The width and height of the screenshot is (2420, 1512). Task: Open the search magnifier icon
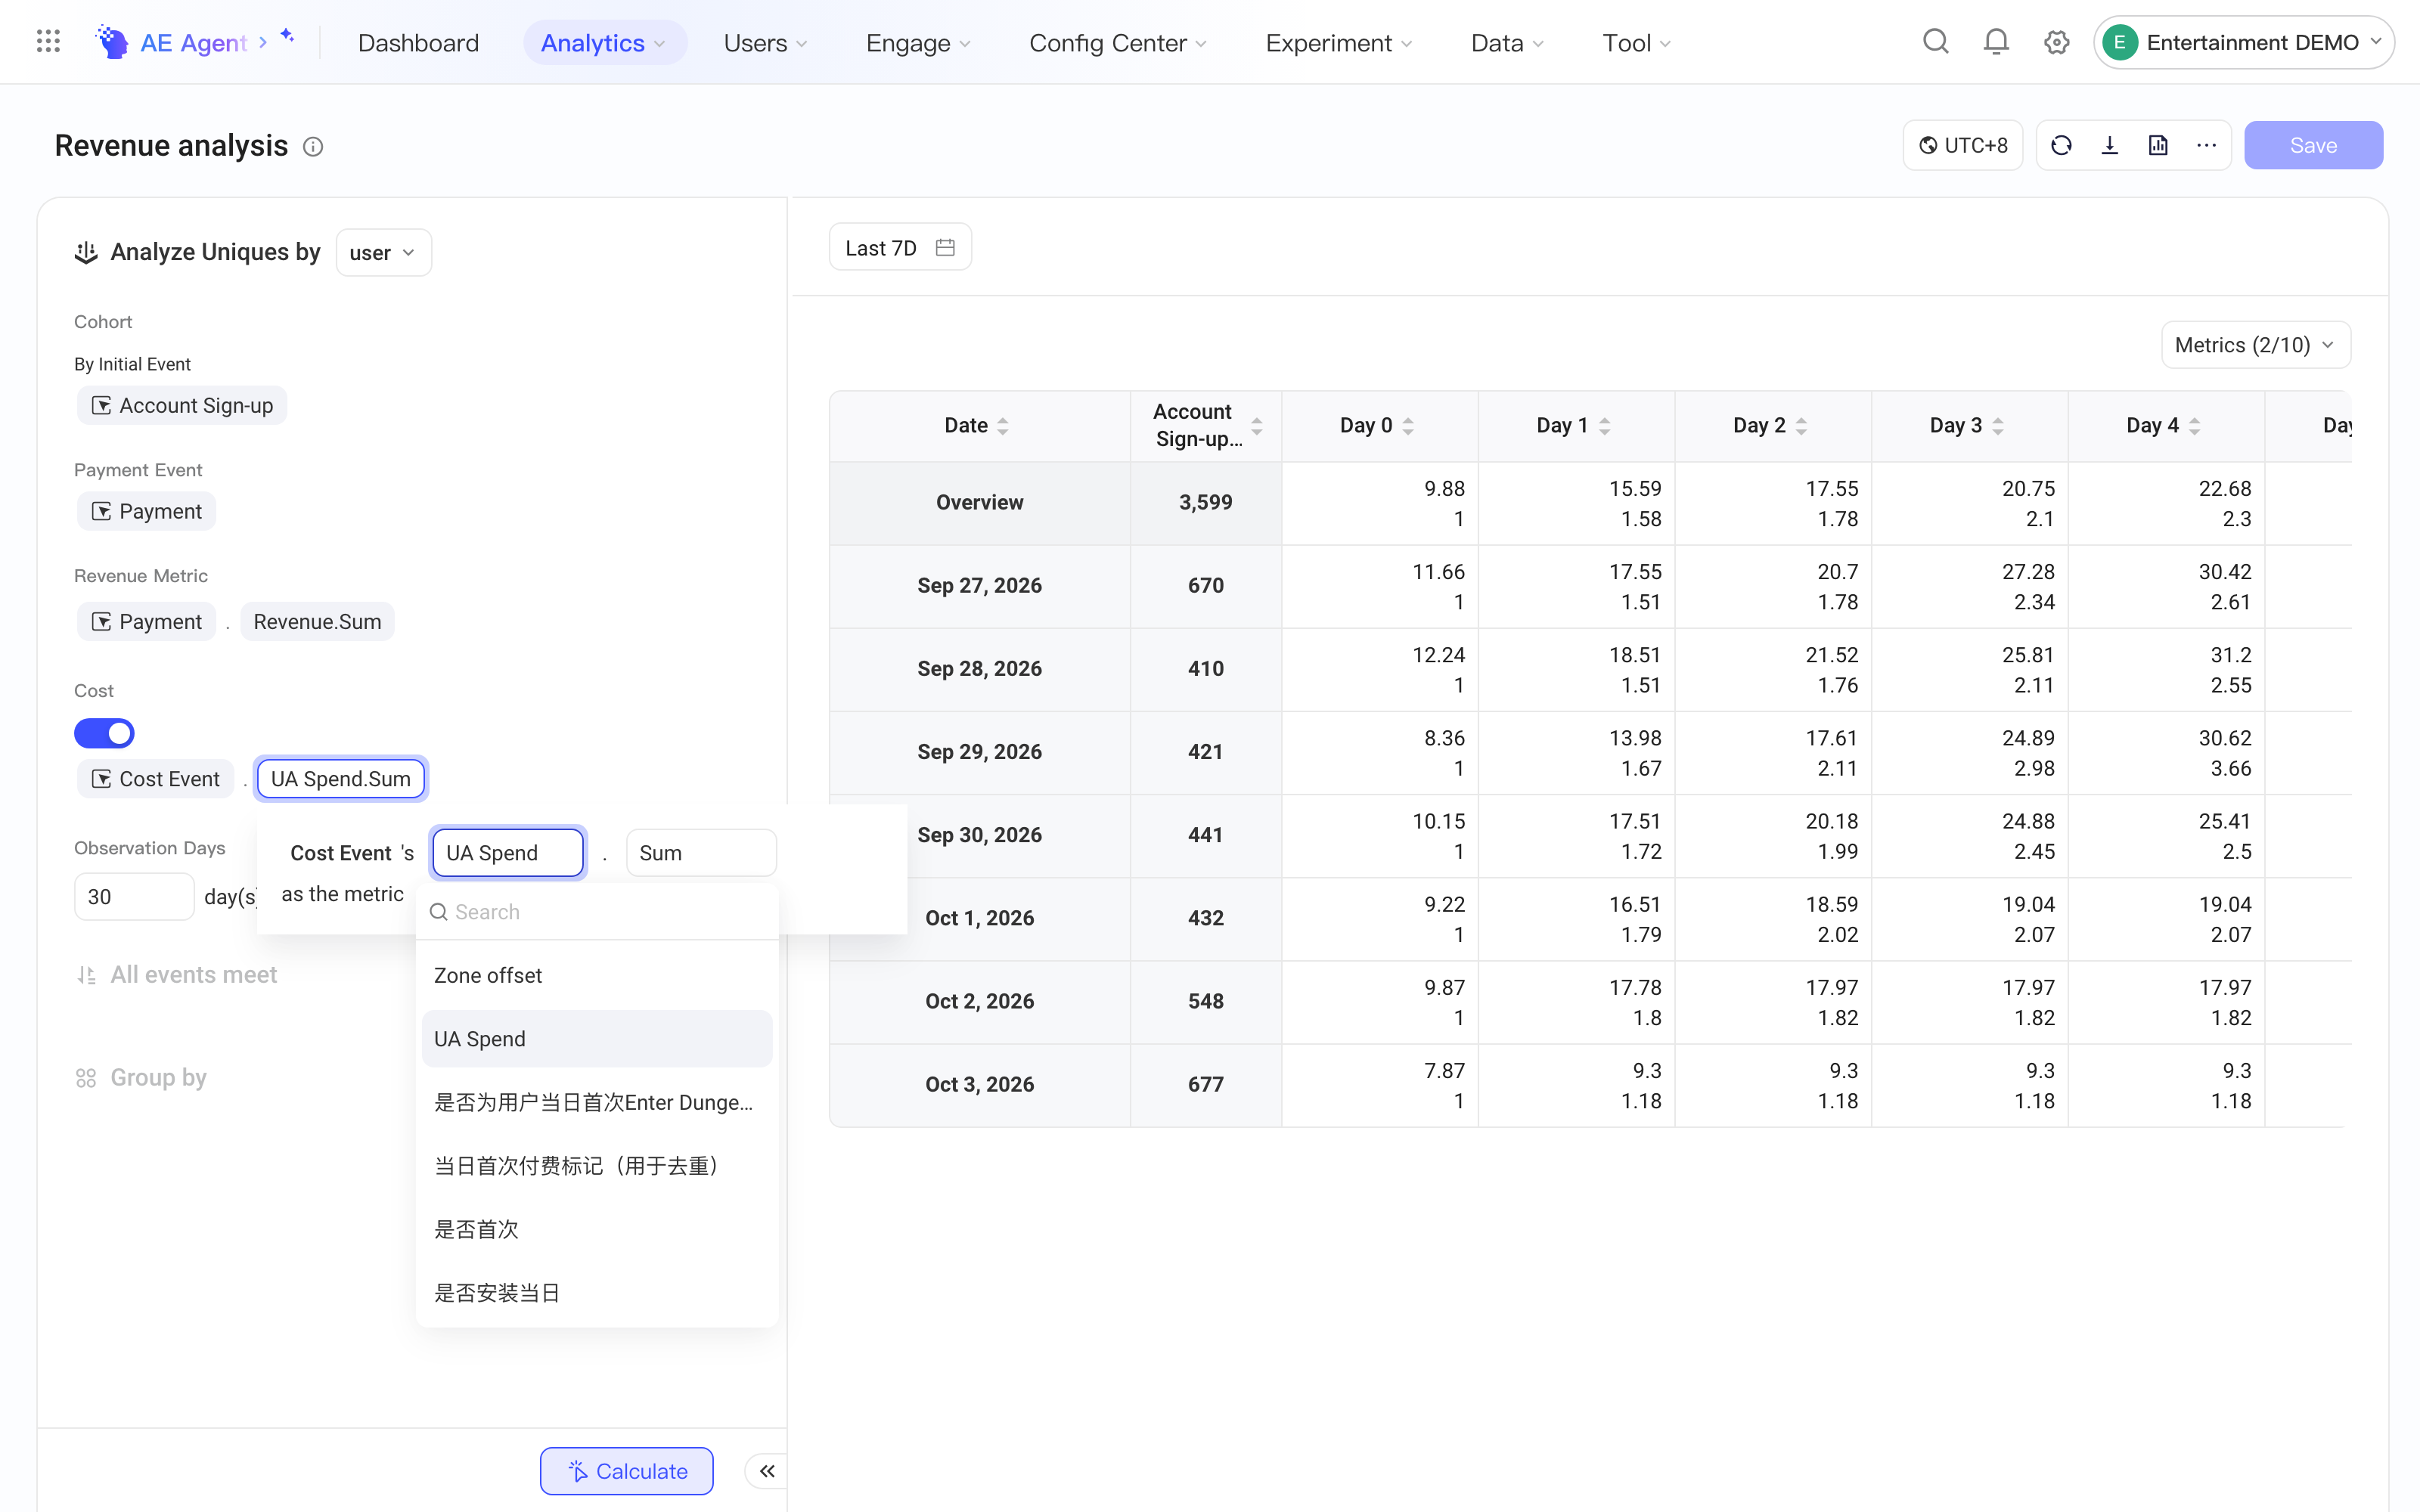pyautogui.click(x=1936, y=42)
